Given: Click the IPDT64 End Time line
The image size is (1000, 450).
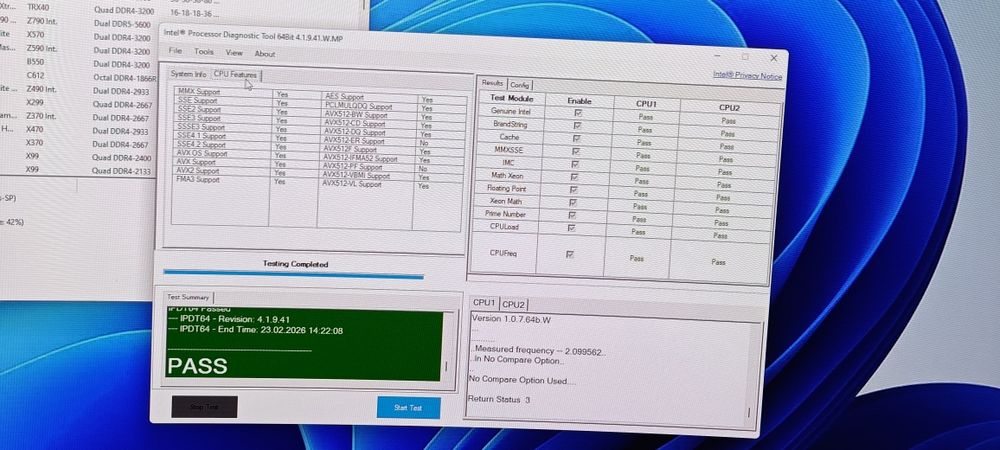Looking at the screenshot, I should tap(256, 330).
